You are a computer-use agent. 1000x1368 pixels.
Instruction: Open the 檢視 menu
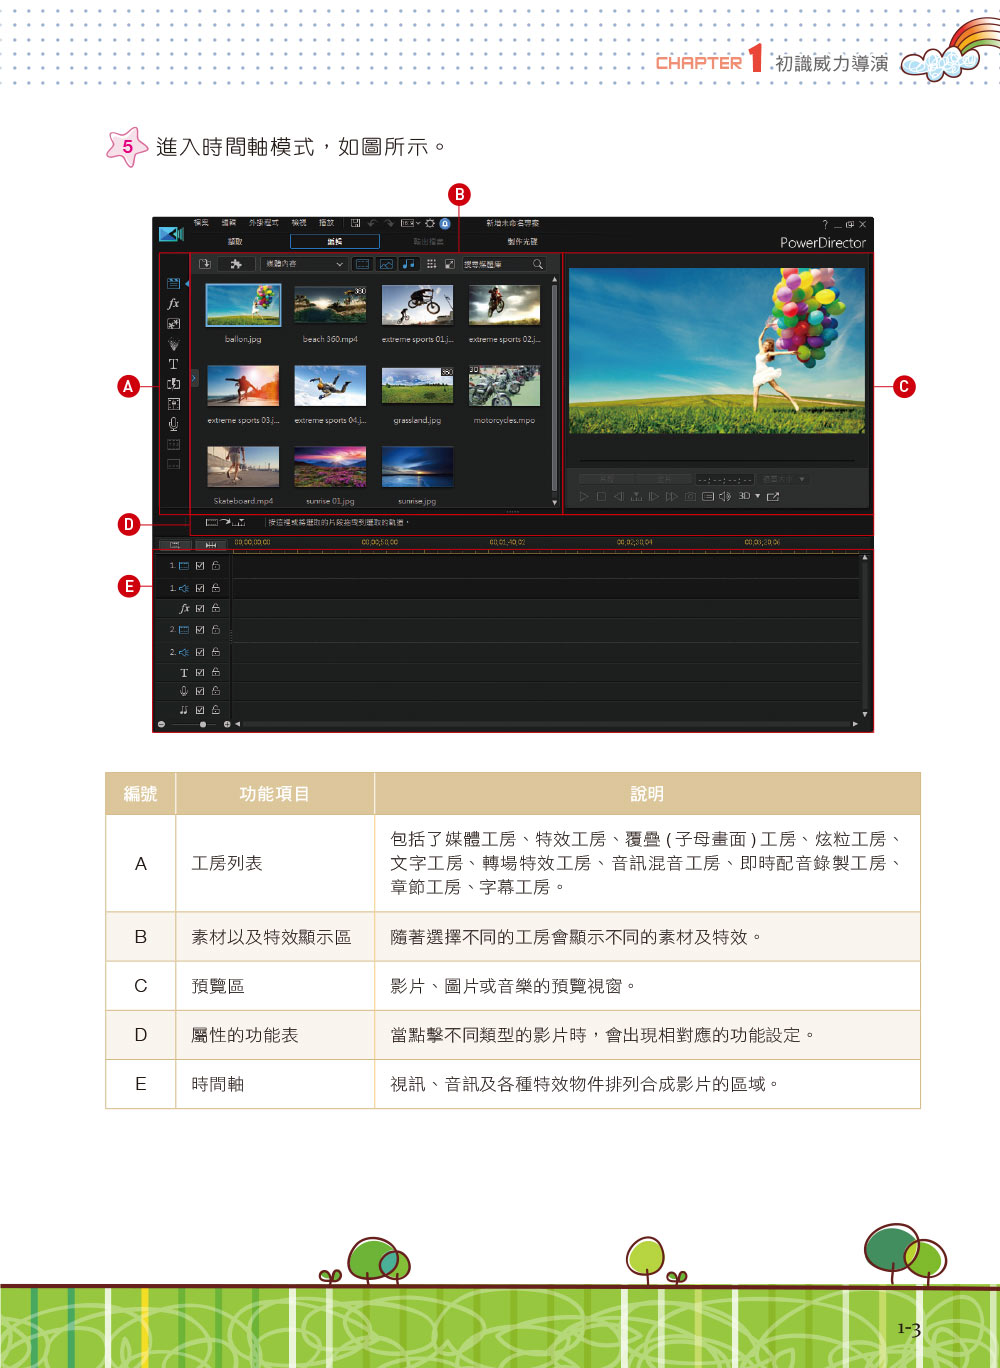tap(299, 223)
